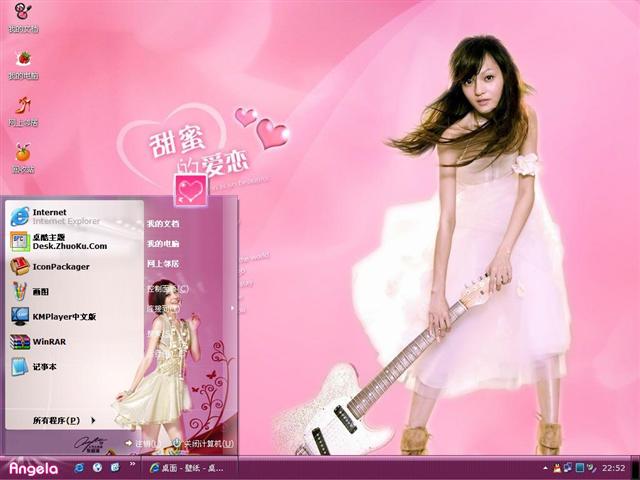Expand 所有程序(P) all programs list
Screen dimensions: 640x480
(x=60, y=420)
